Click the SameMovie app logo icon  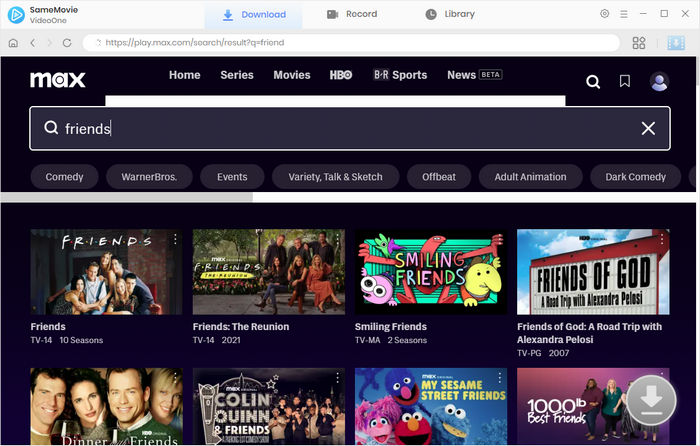(16, 15)
